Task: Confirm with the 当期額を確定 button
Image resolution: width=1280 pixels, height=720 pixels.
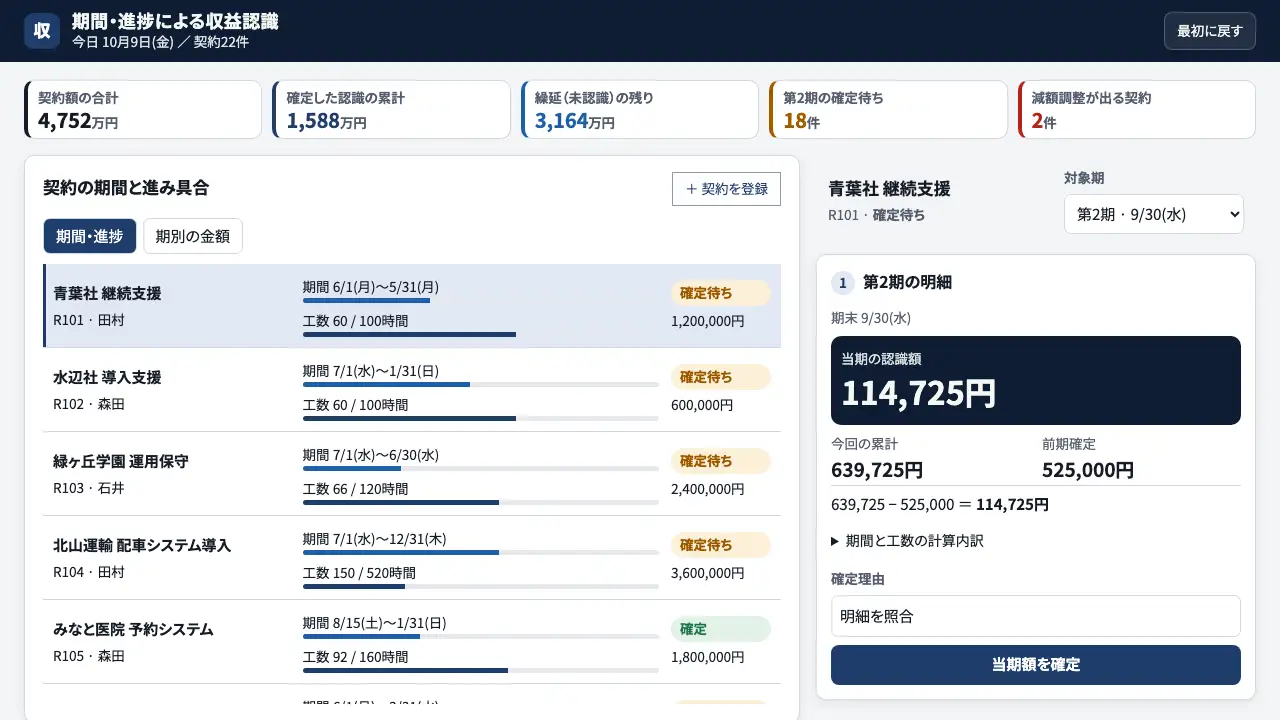Action: pyautogui.click(x=1036, y=665)
